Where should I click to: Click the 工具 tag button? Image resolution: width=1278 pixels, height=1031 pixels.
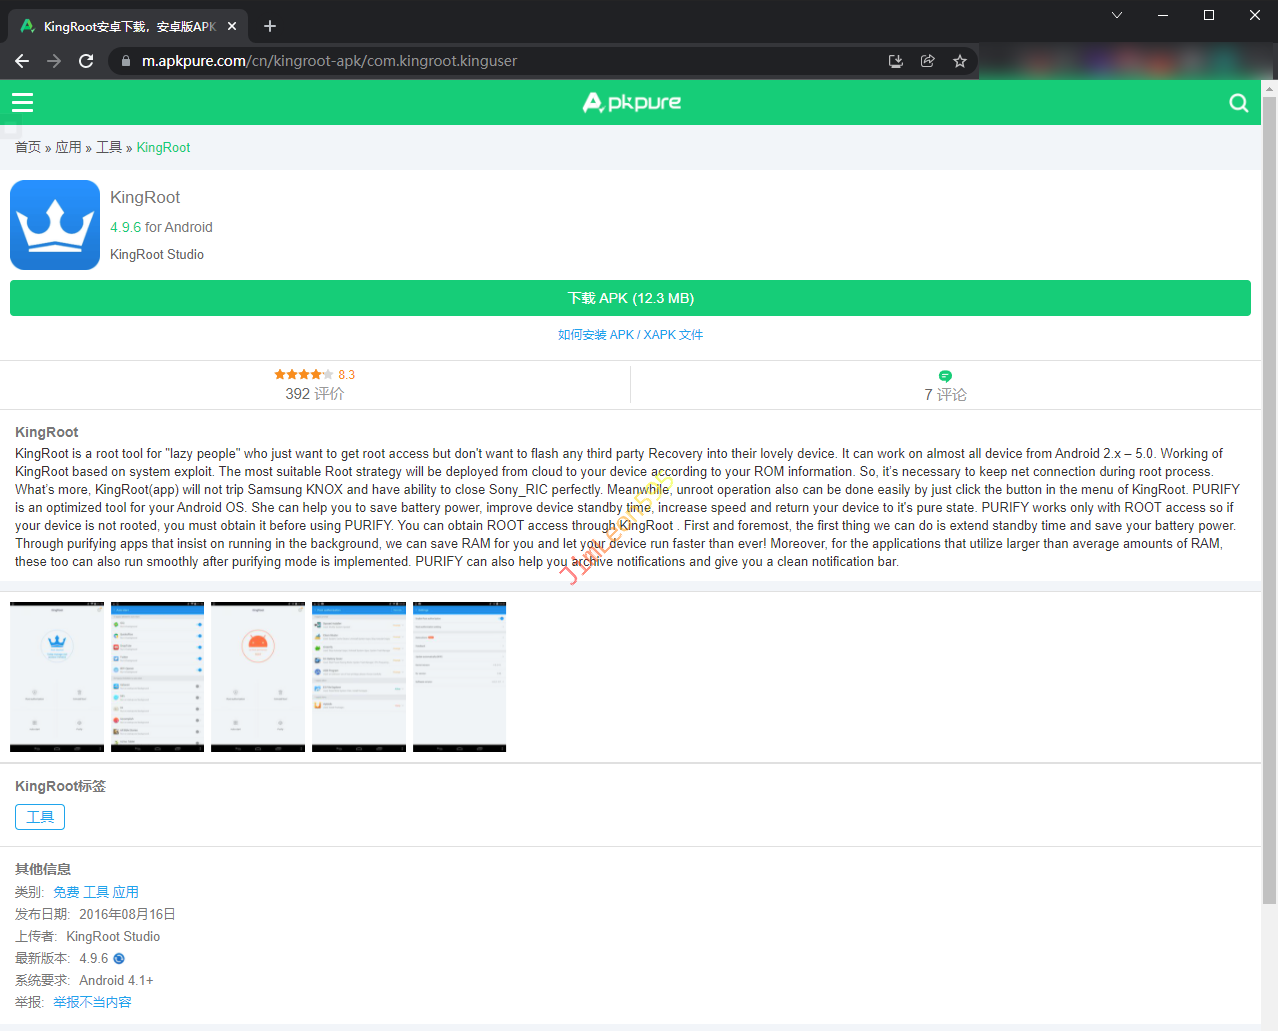(x=40, y=817)
